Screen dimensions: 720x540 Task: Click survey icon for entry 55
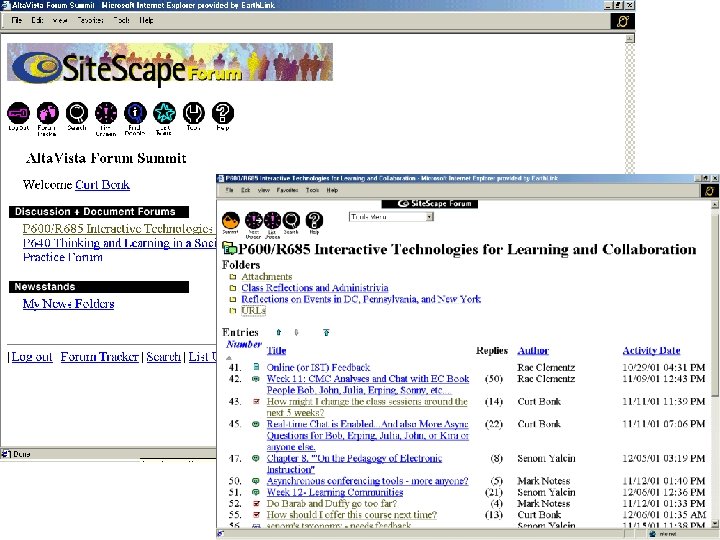click(256, 515)
